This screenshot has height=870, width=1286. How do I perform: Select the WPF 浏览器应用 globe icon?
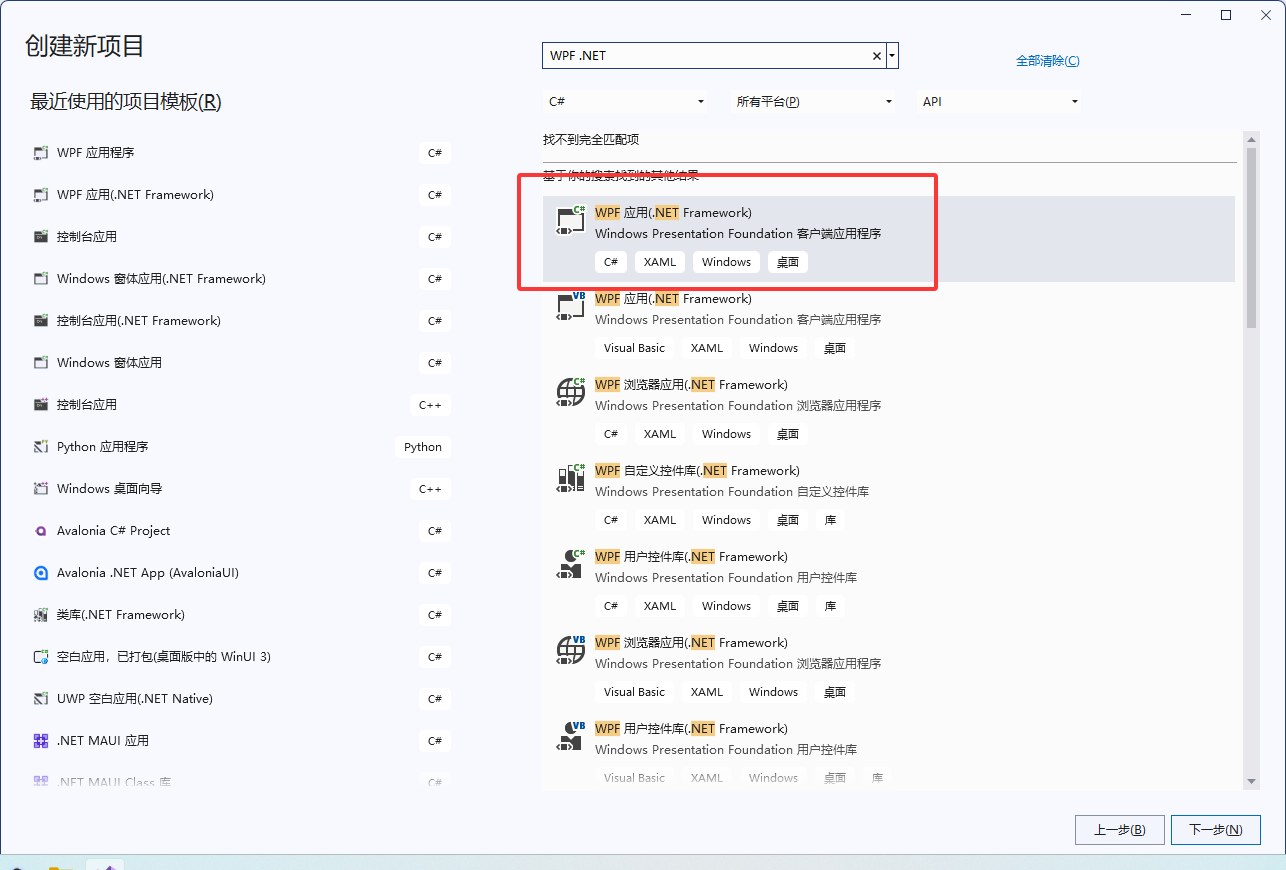[x=569, y=391]
